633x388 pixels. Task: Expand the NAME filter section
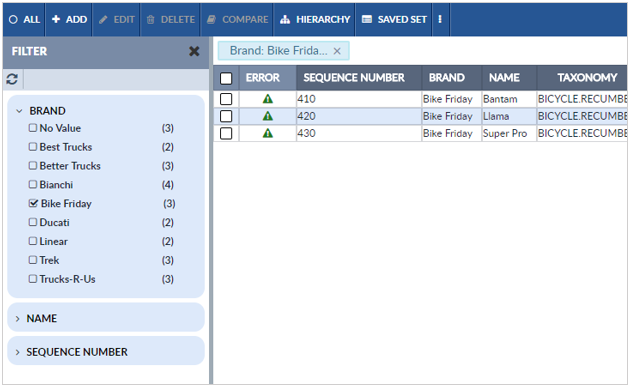17,319
